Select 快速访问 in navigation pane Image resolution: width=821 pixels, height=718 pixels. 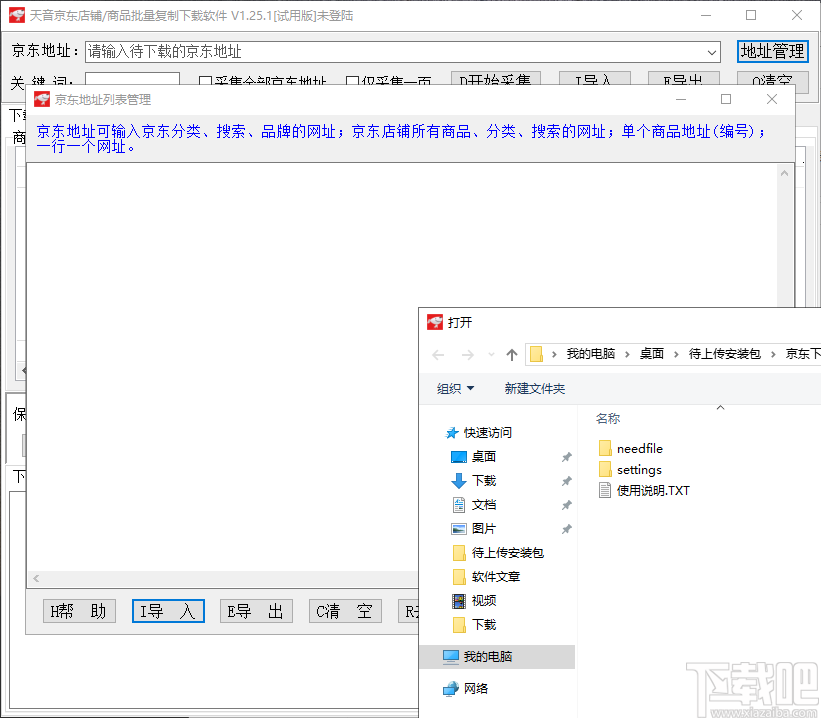[479, 433]
